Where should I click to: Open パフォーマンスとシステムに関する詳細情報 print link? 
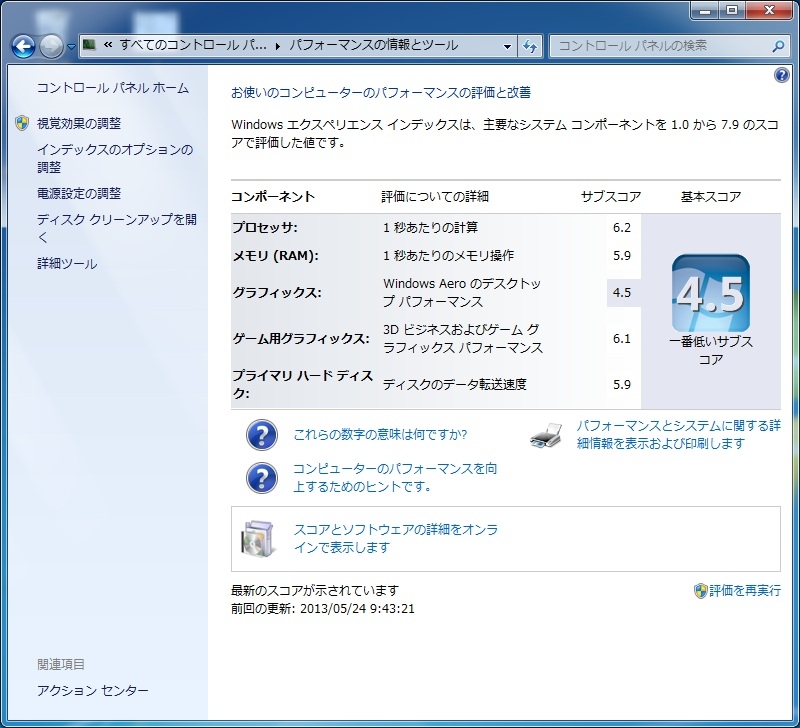[679, 435]
